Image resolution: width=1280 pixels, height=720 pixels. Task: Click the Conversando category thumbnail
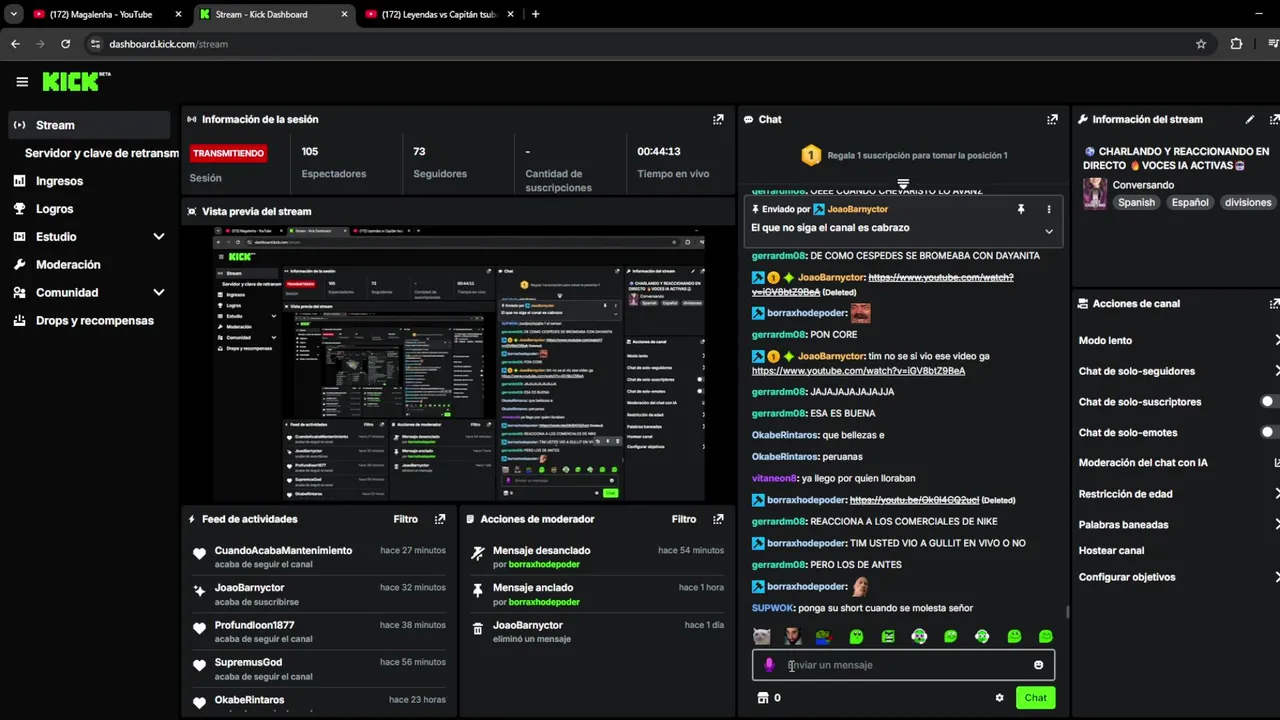(x=1095, y=193)
